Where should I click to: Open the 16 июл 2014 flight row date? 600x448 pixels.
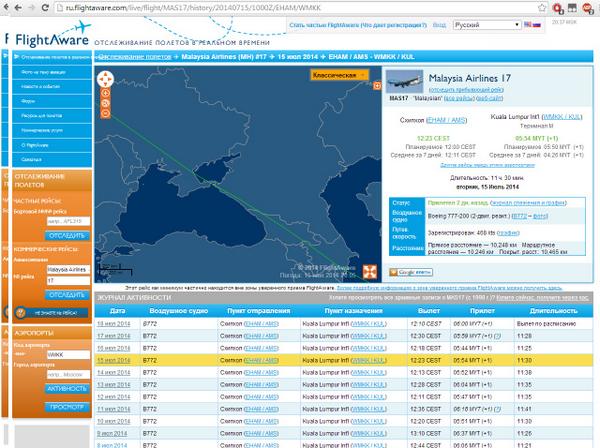pos(114,348)
